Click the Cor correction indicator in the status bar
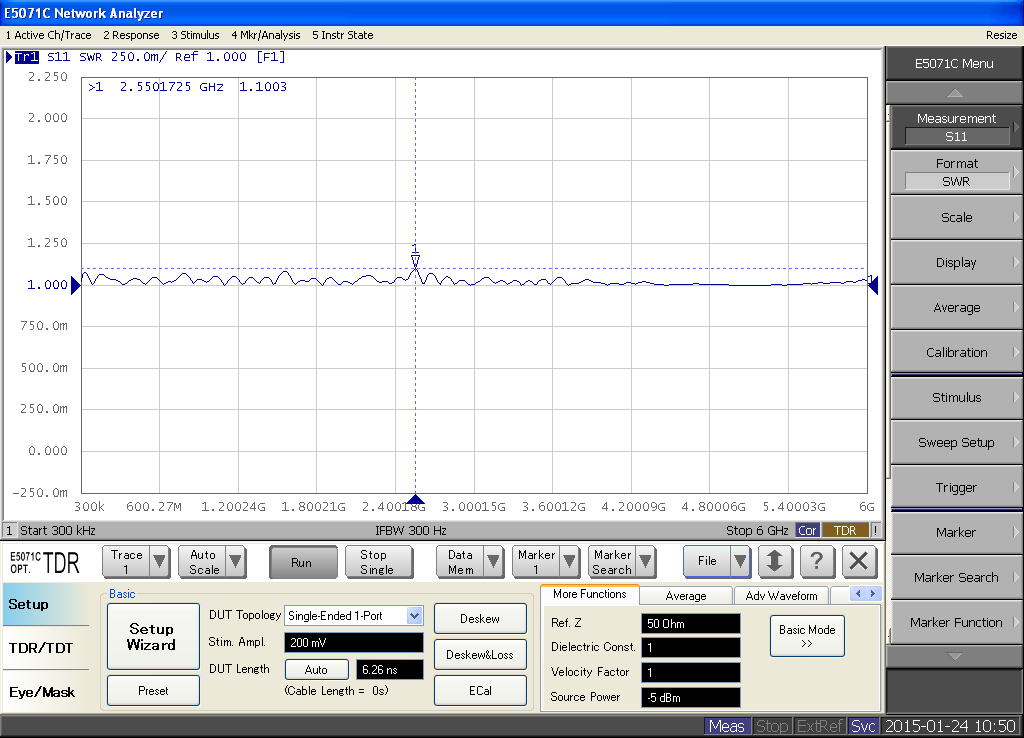 coord(807,530)
